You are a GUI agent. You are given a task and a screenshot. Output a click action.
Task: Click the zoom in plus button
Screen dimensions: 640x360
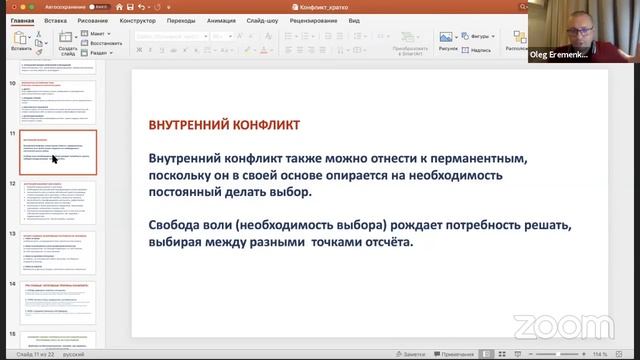pos(584,354)
